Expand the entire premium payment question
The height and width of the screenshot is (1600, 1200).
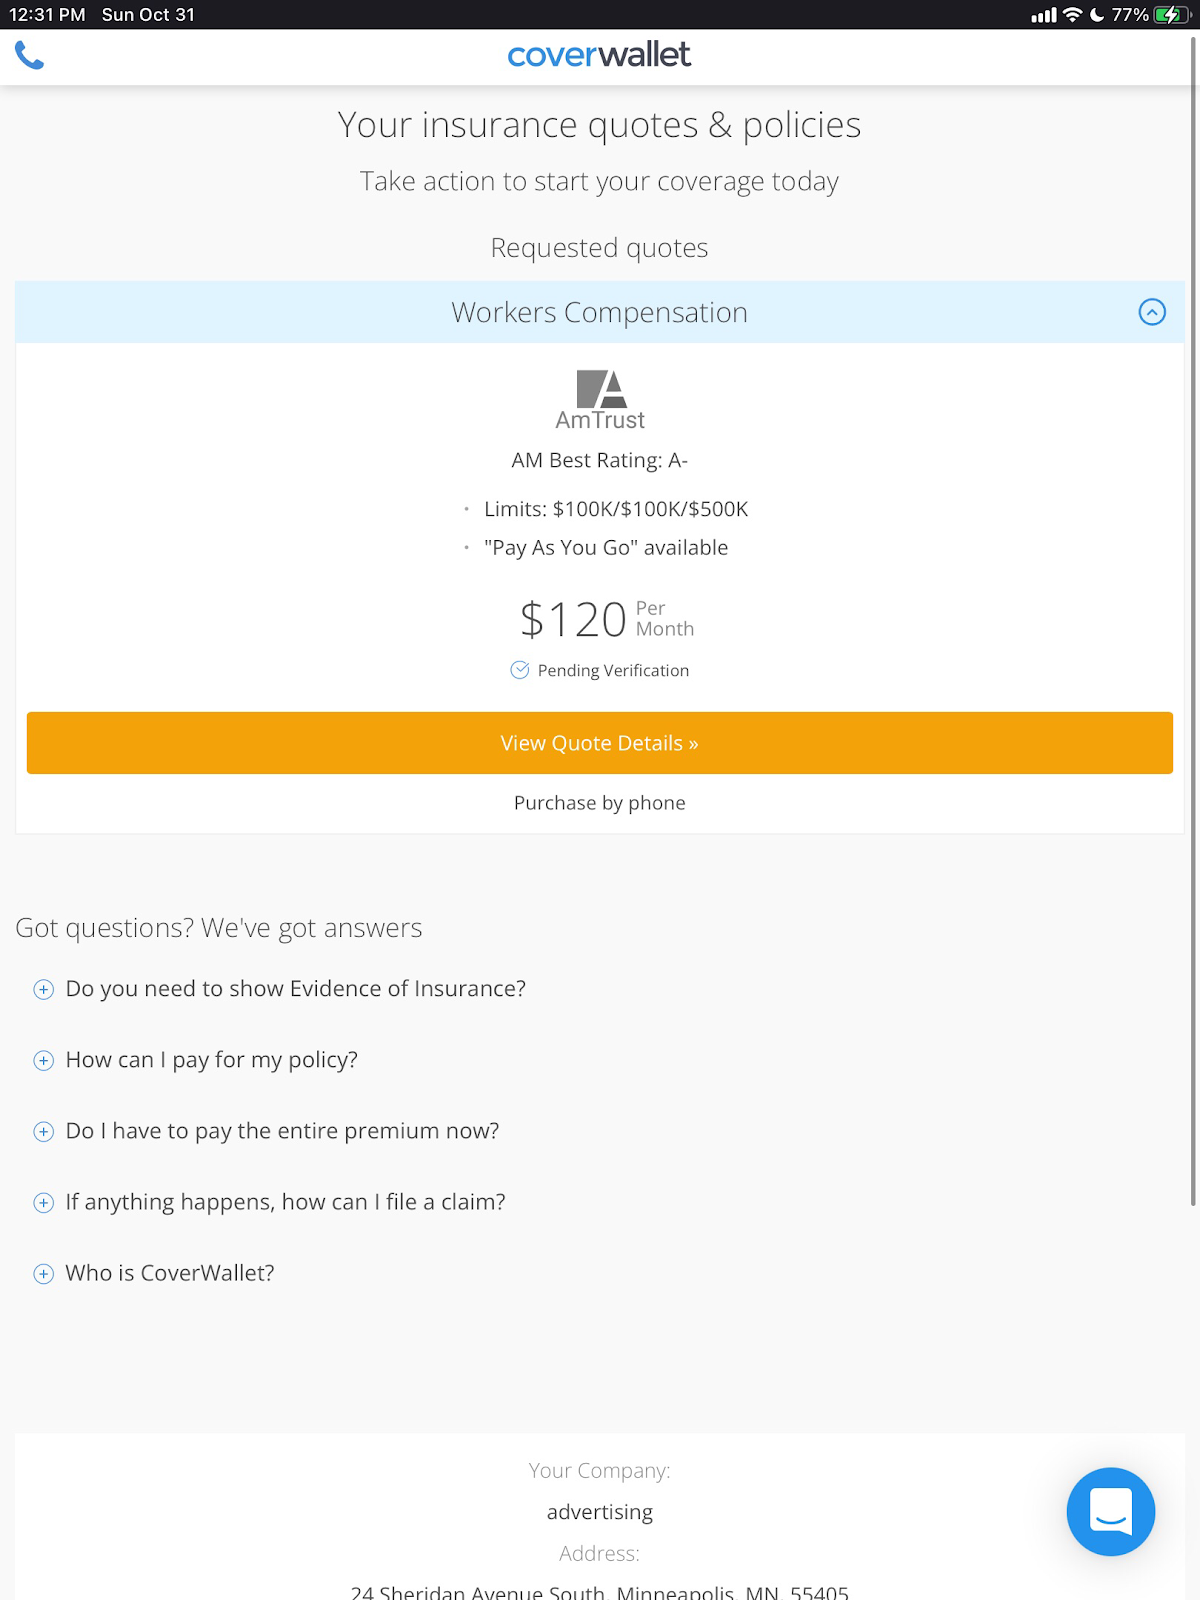(x=44, y=1132)
